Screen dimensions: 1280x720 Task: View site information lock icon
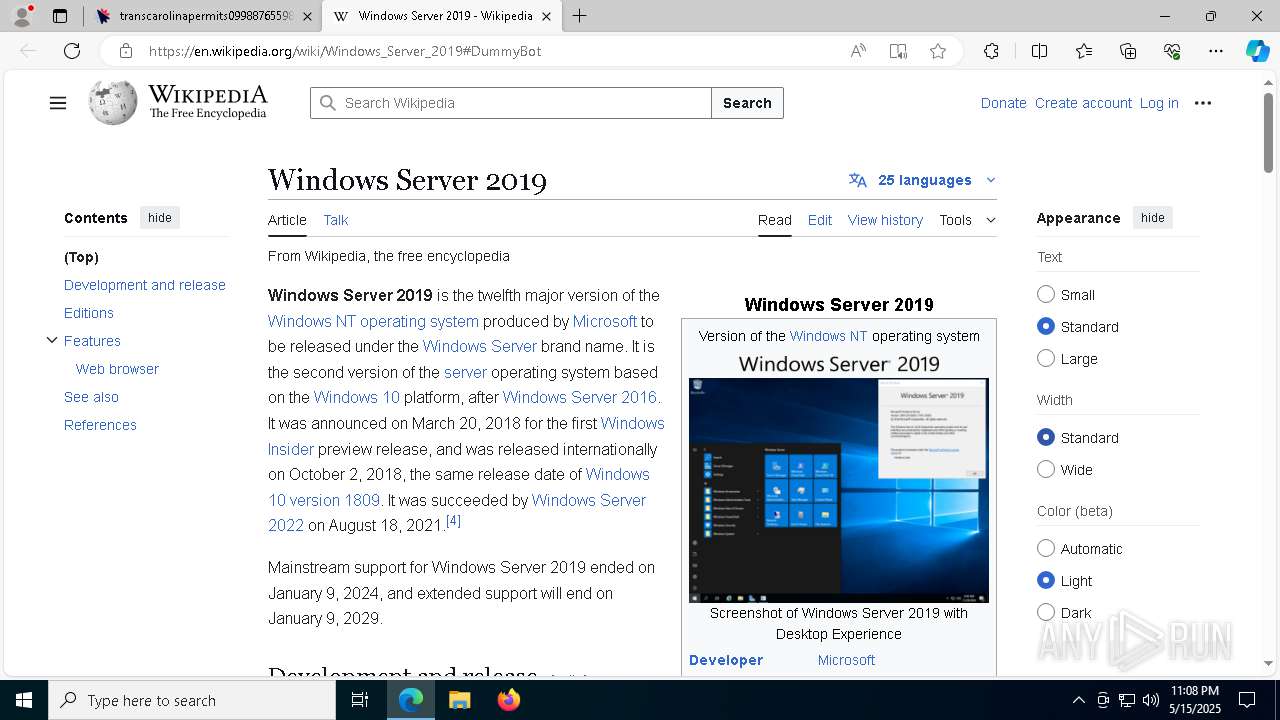(x=125, y=51)
